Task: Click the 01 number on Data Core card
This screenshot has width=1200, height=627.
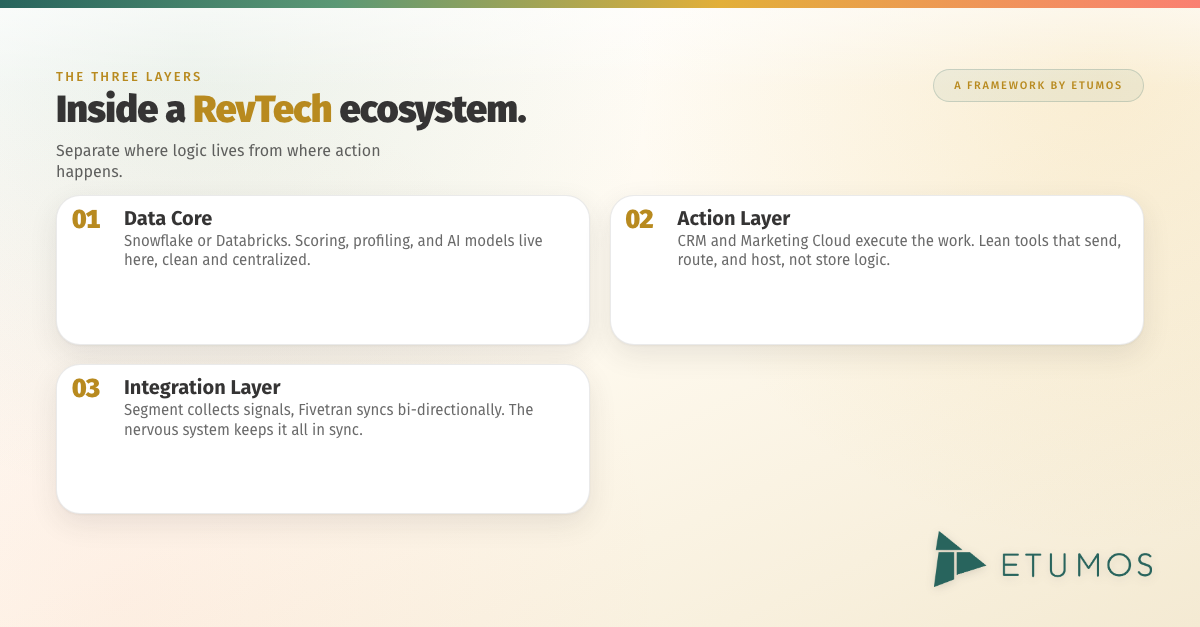Action: tap(86, 219)
